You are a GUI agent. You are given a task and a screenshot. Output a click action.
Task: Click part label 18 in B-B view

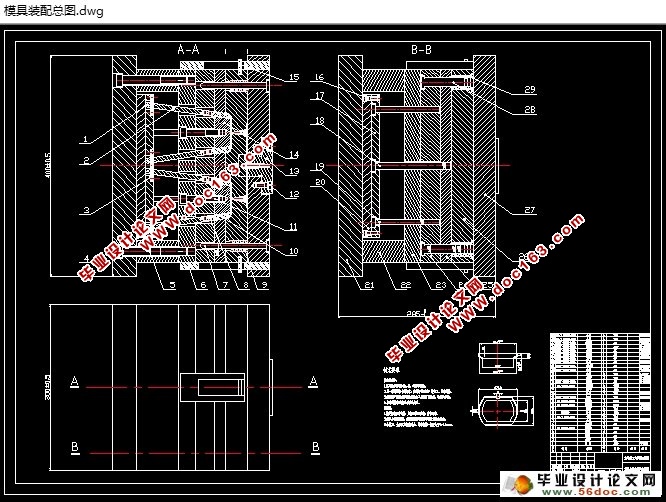319,121
